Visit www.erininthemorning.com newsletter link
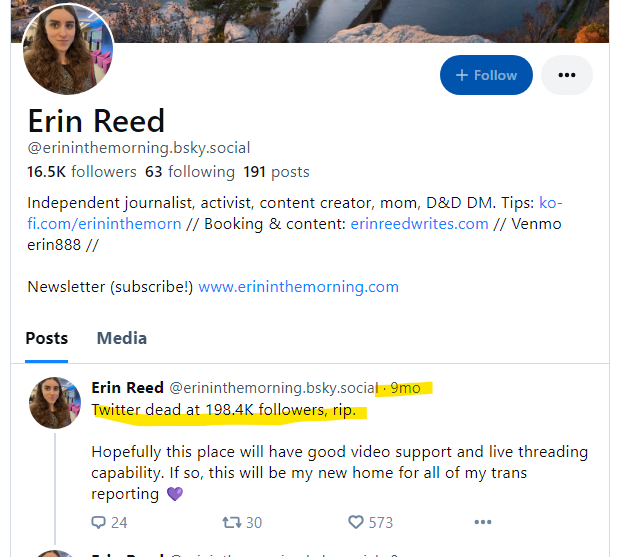 click(x=299, y=287)
